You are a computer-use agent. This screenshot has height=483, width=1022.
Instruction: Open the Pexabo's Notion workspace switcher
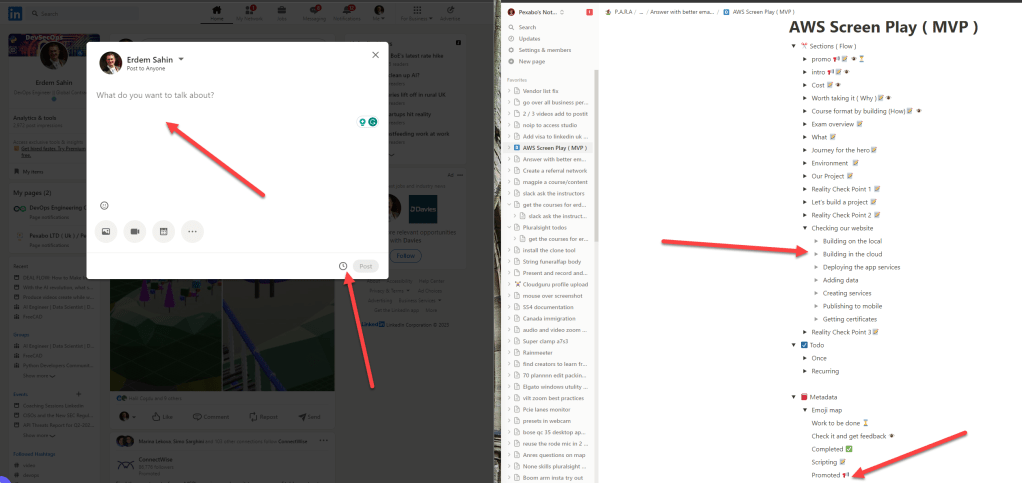tap(536, 12)
